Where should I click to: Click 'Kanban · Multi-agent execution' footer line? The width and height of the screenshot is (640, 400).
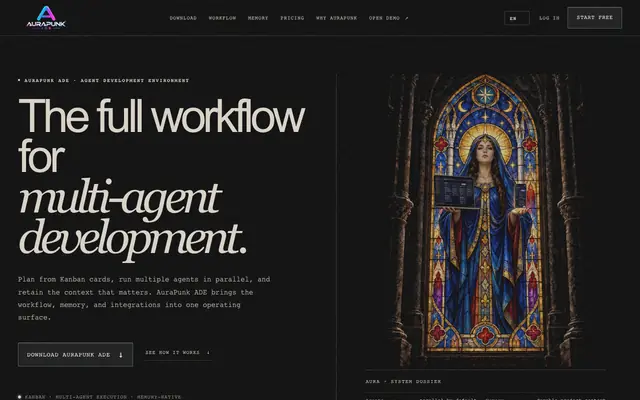click(100, 397)
